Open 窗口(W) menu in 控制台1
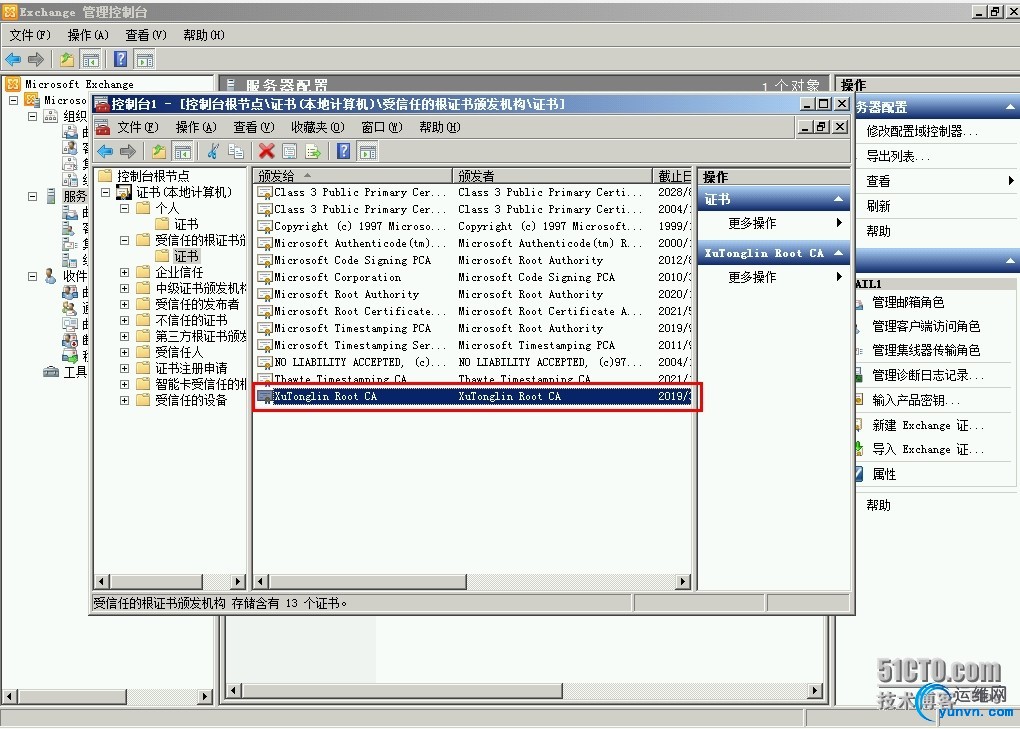1020x729 pixels. click(x=382, y=127)
